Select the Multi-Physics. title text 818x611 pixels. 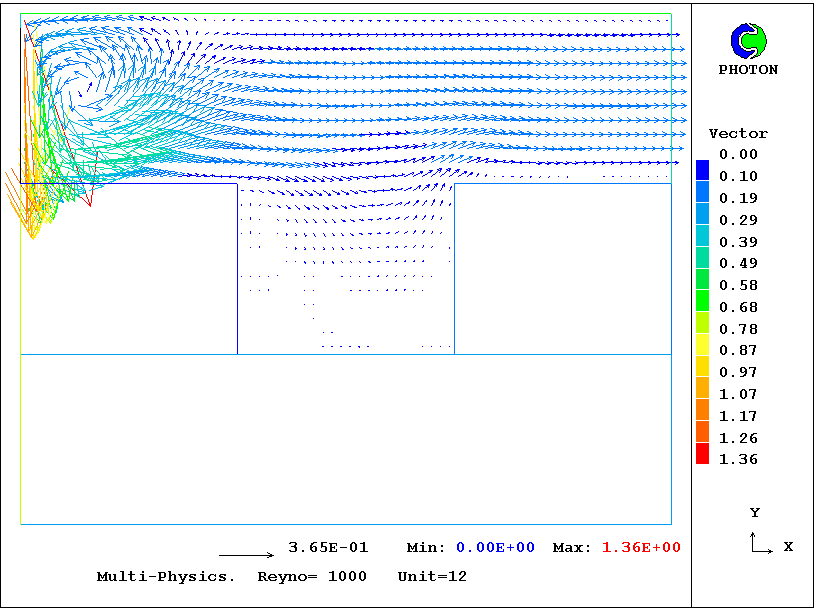(166, 577)
